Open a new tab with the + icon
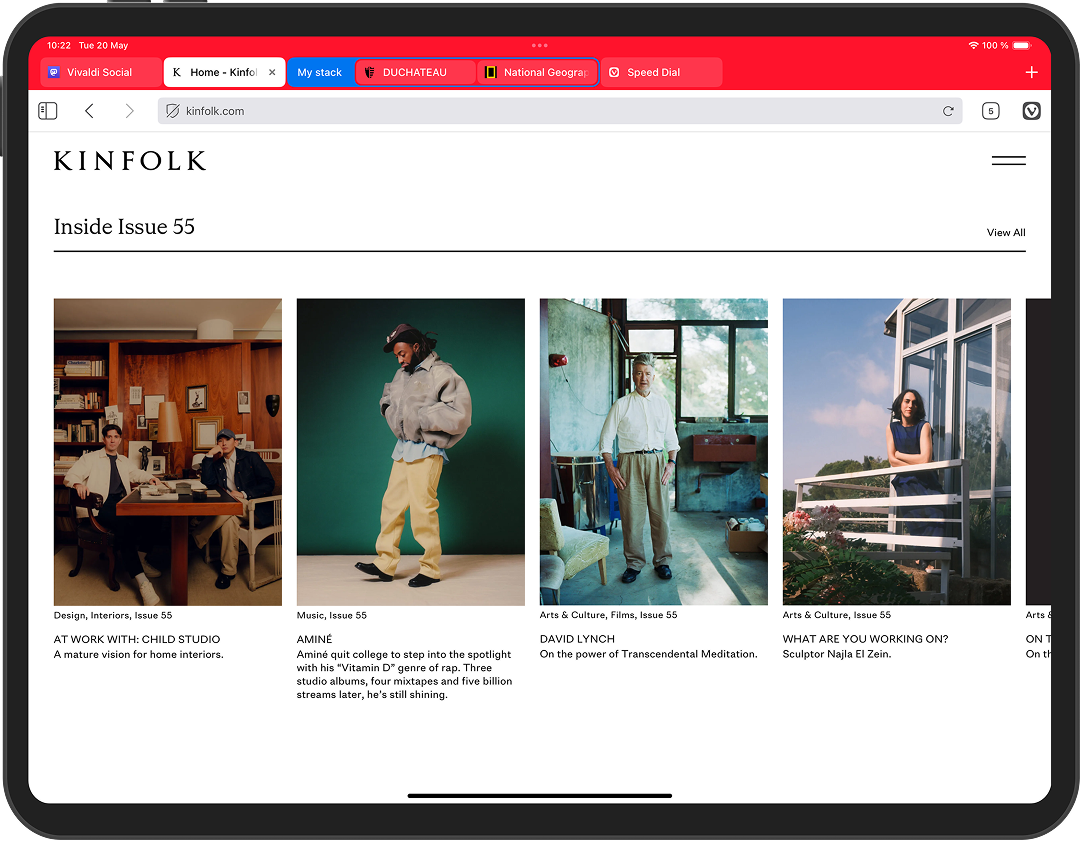 click(1032, 71)
